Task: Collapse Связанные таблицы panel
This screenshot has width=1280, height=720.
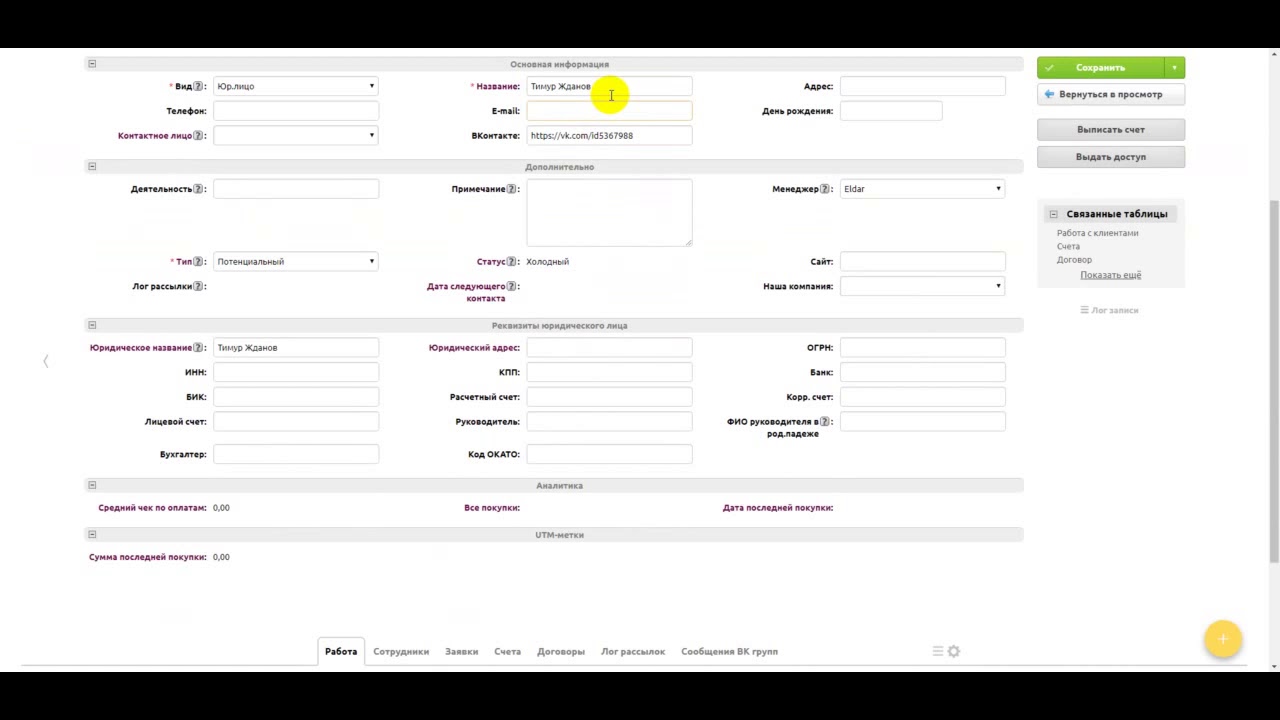Action: (x=1053, y=214)
